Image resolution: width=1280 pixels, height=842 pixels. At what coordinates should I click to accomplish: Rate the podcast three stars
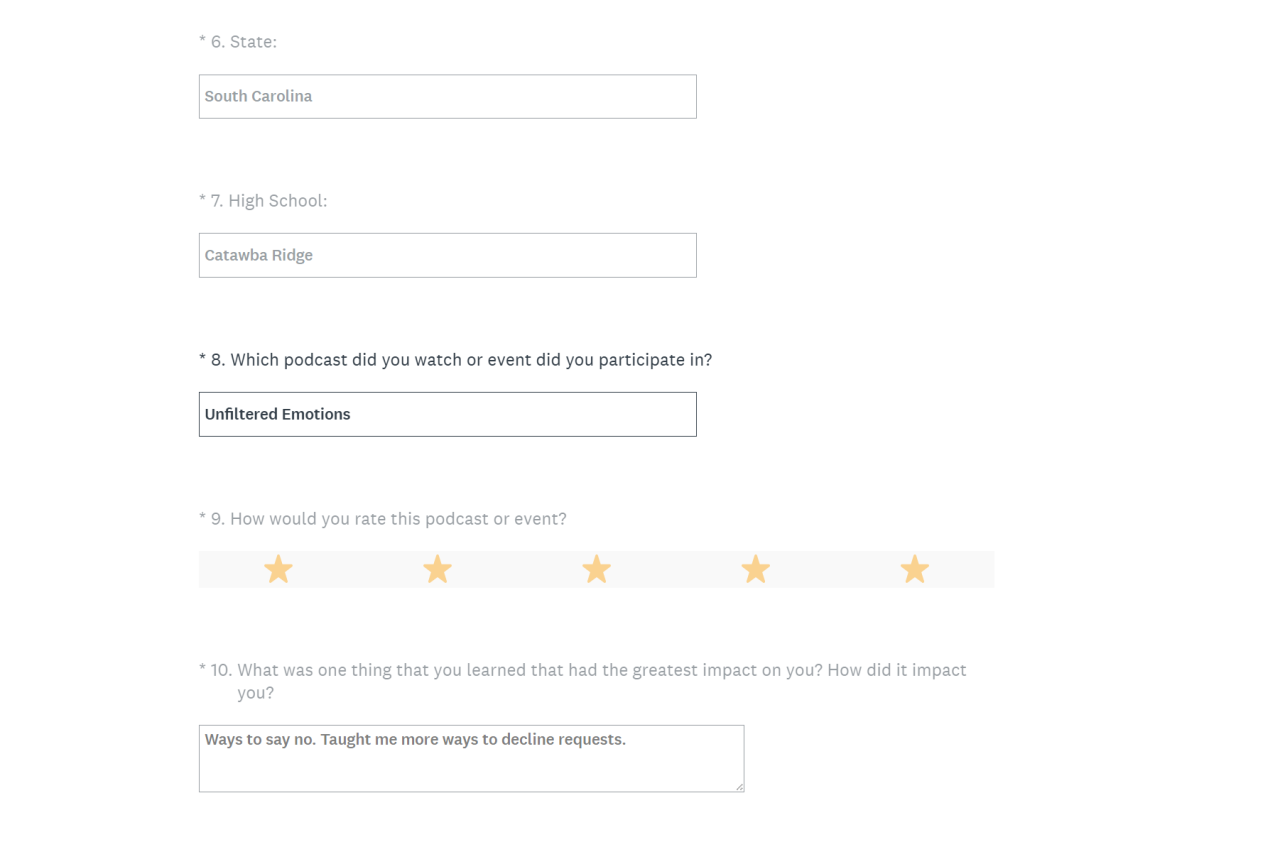tap(596, 570)
